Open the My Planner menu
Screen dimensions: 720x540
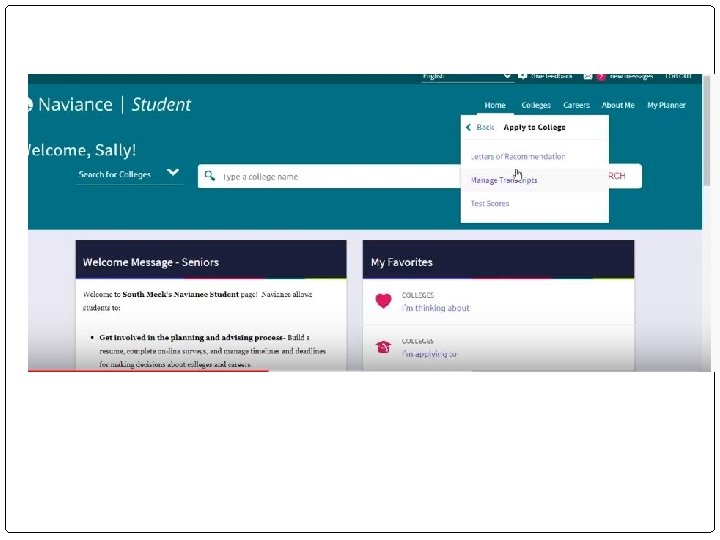[666, 105]
